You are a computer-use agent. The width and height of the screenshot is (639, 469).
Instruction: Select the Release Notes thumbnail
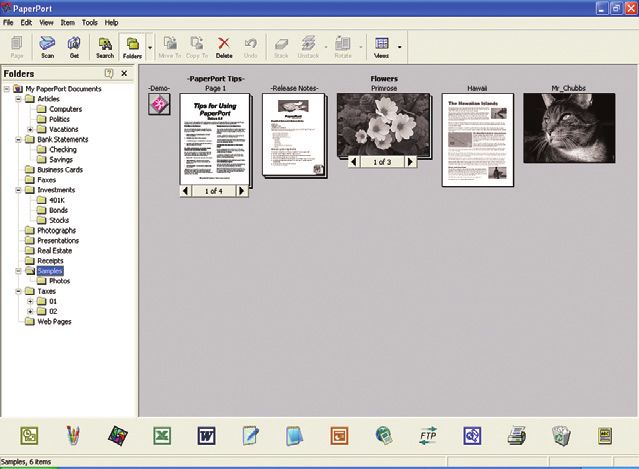[294, 135]
